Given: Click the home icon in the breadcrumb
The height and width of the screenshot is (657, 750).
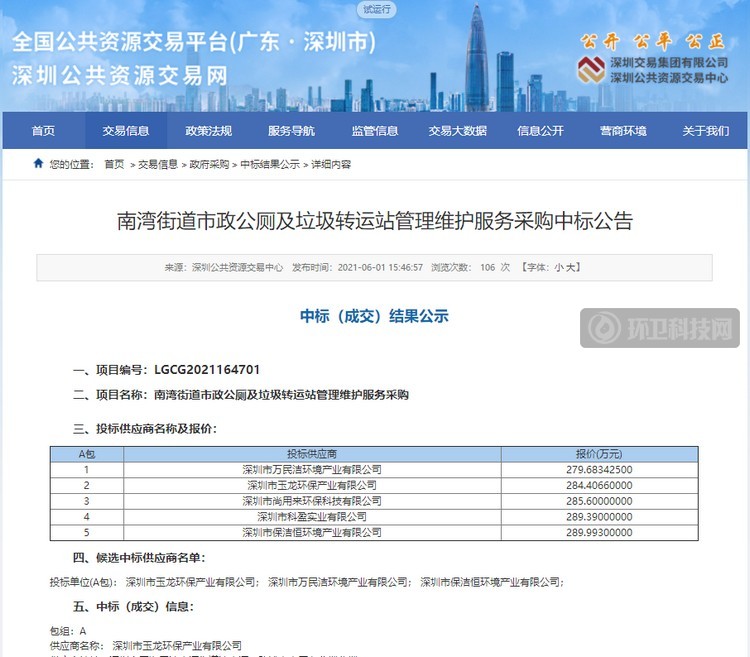Looking at the screenshot, I should click(x=38, y=164).
